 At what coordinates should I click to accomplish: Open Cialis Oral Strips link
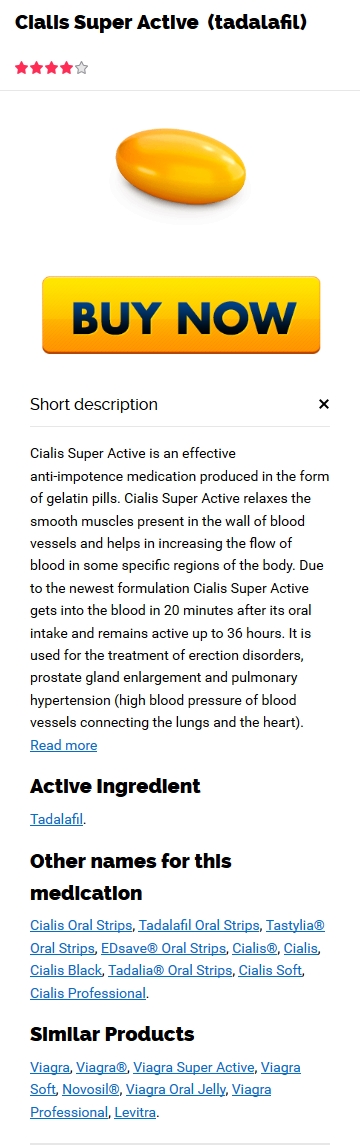tap(81, 925)
